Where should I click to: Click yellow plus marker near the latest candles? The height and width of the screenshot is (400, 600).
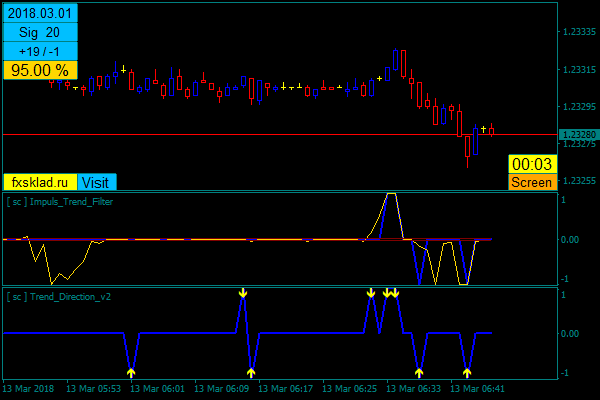tap(483, 129)
